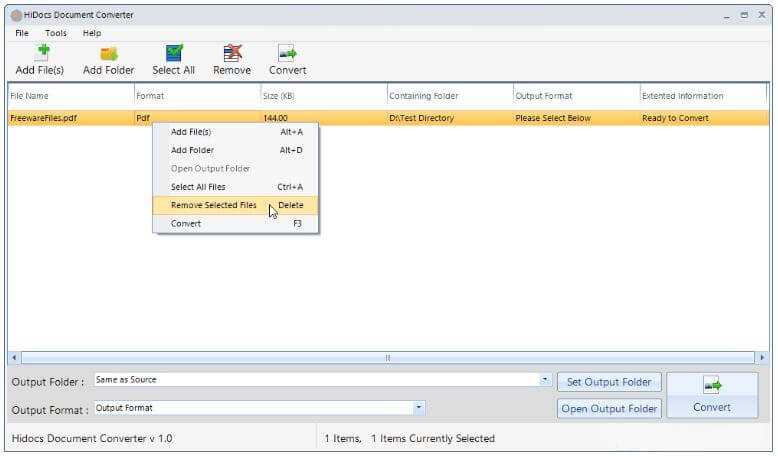Expand the Output Folder dropdown
Image resolution: width=778 pixels, height=456 pixels.
point(545,380)
